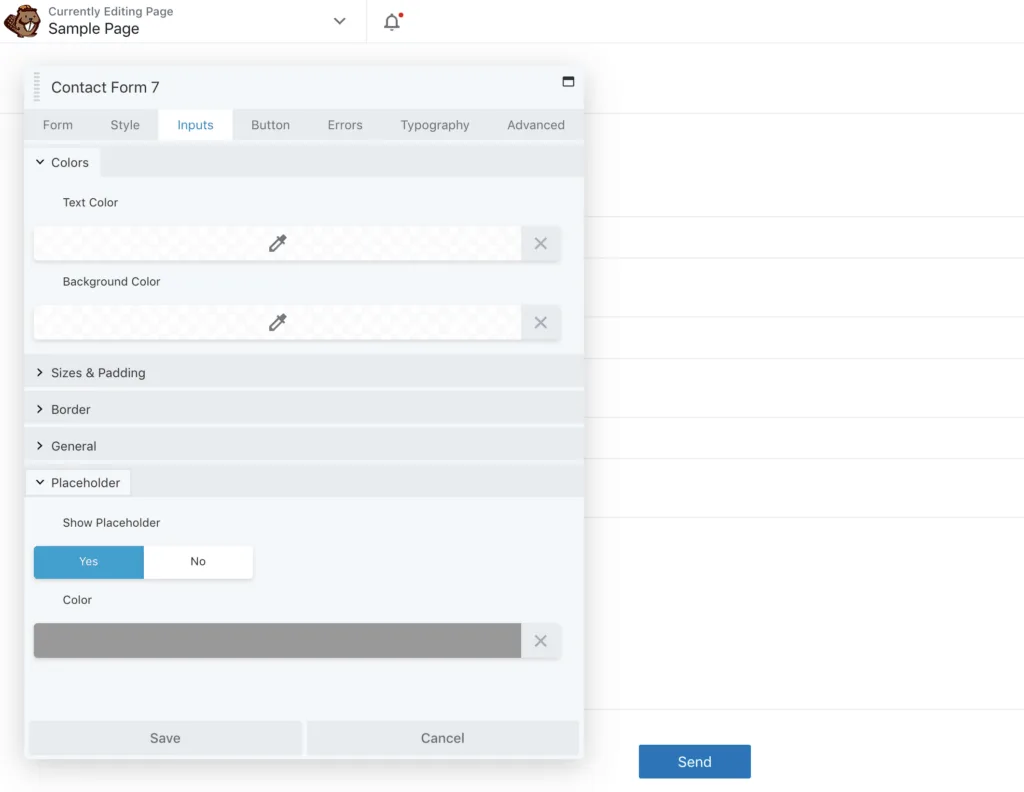Clear the Background Color value
Screen dimensions: 1024x792
[541, 323]
